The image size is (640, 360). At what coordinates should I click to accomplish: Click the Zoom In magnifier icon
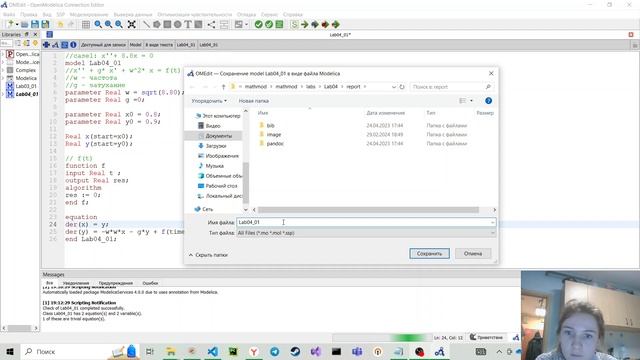coord(108,24)
